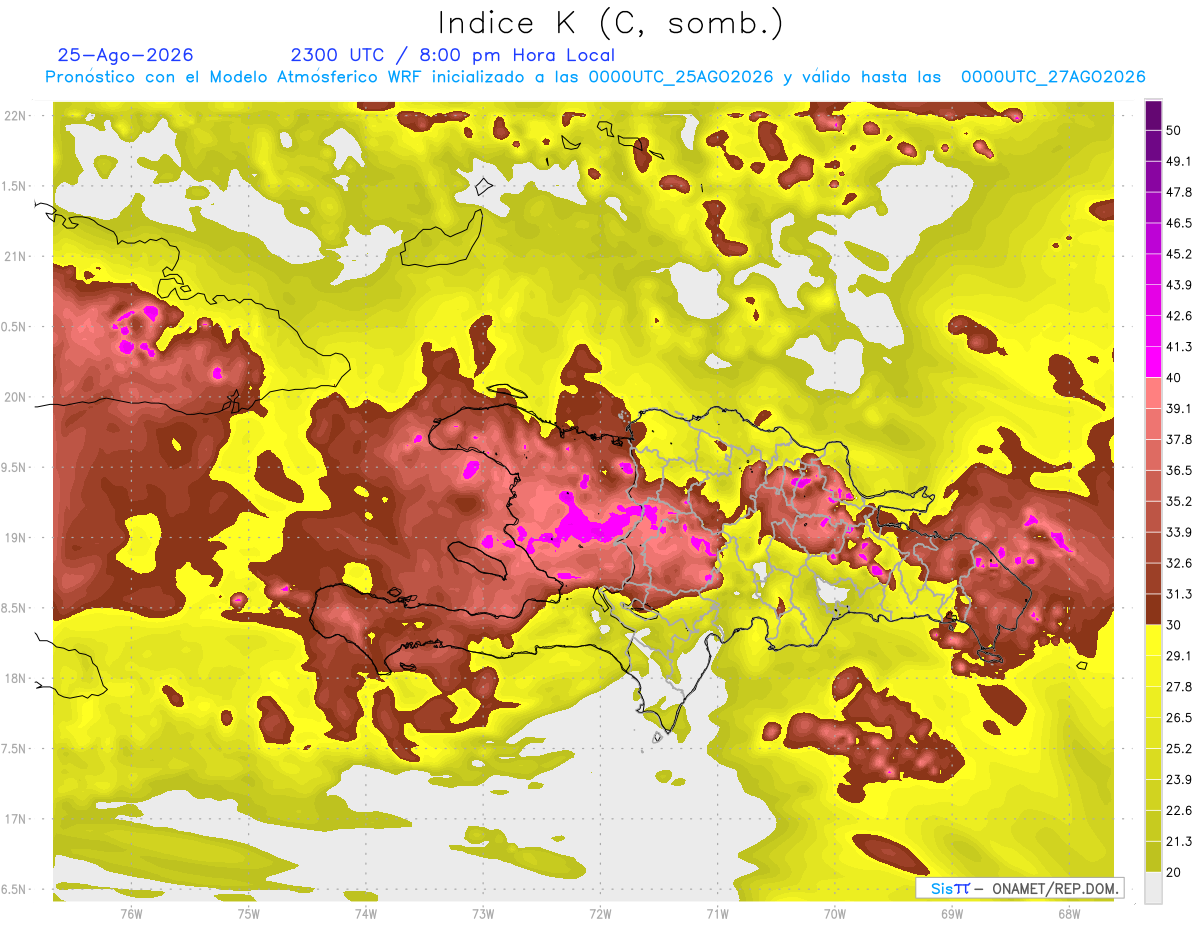Click the '71W' longitude label
Screen dimensions: 1200x927
pos(717,913)
